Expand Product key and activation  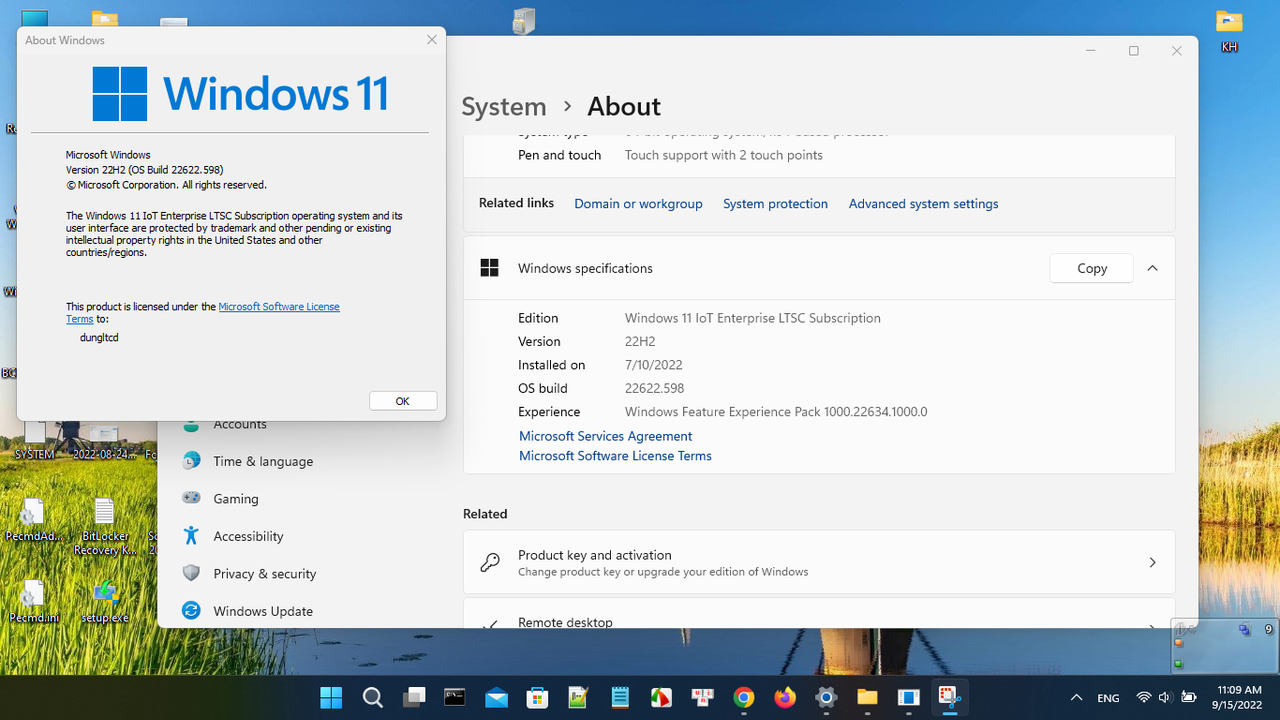(818, 561)
